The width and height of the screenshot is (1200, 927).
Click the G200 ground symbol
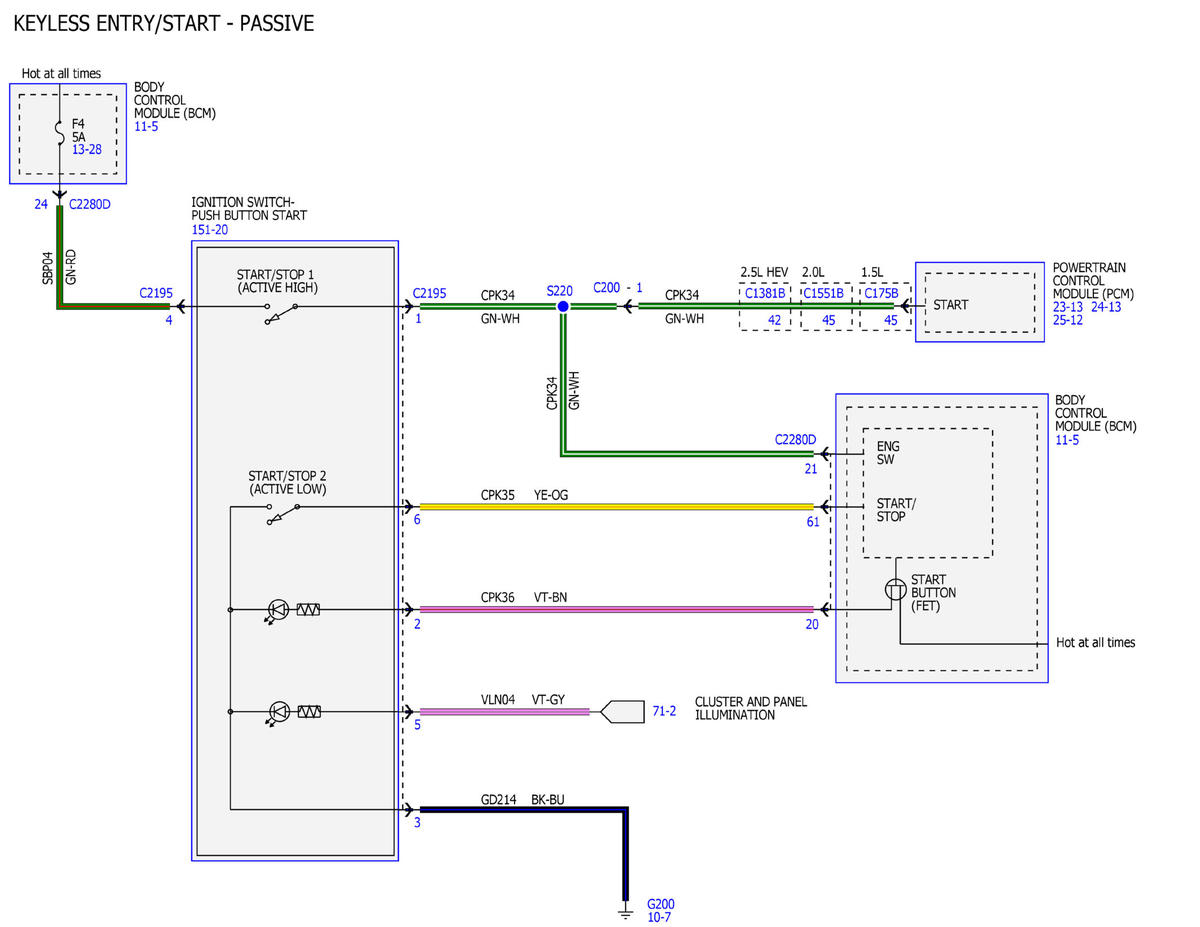pos(627,912)
